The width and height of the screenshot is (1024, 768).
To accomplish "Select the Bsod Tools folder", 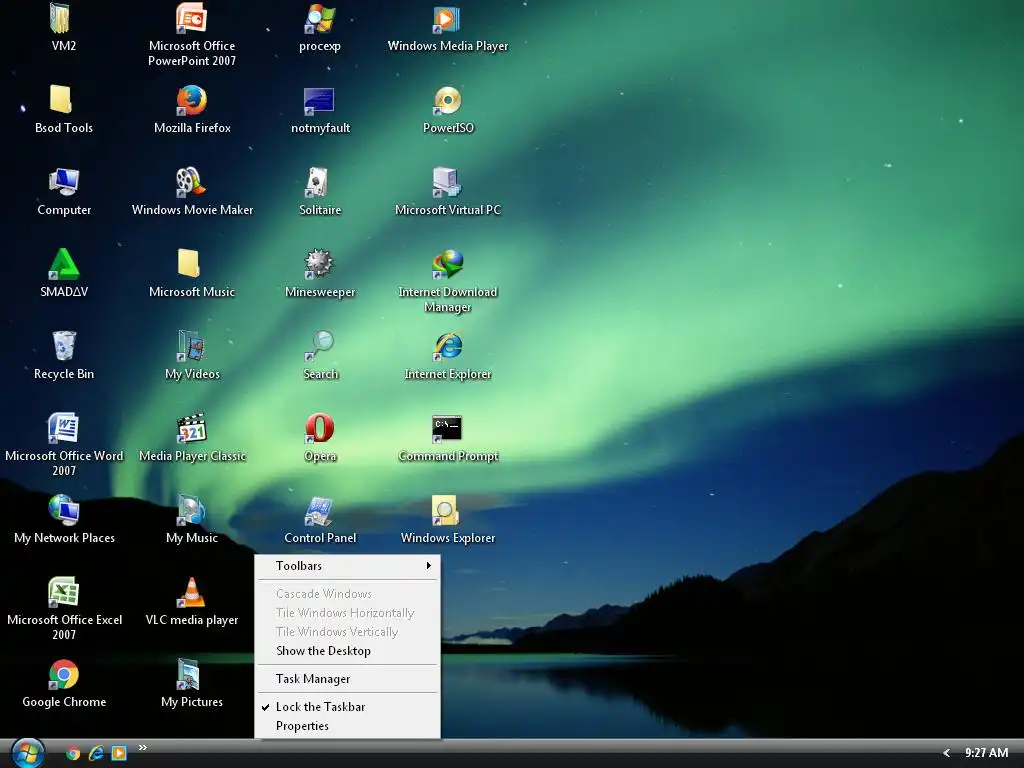I will [x=61, y=100].
